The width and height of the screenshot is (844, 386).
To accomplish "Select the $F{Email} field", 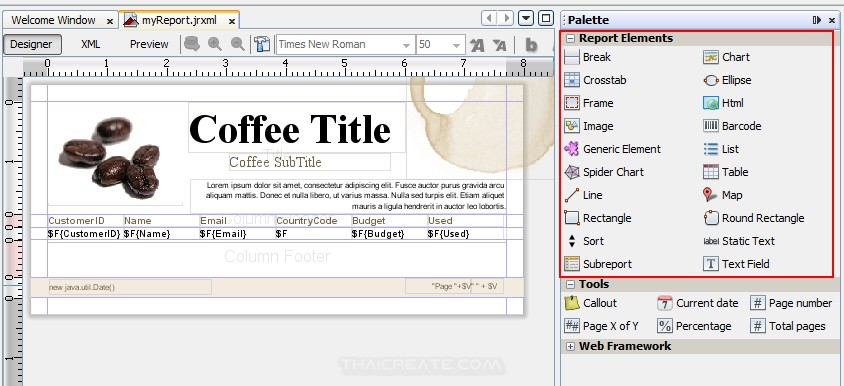I will click(223, 234).
